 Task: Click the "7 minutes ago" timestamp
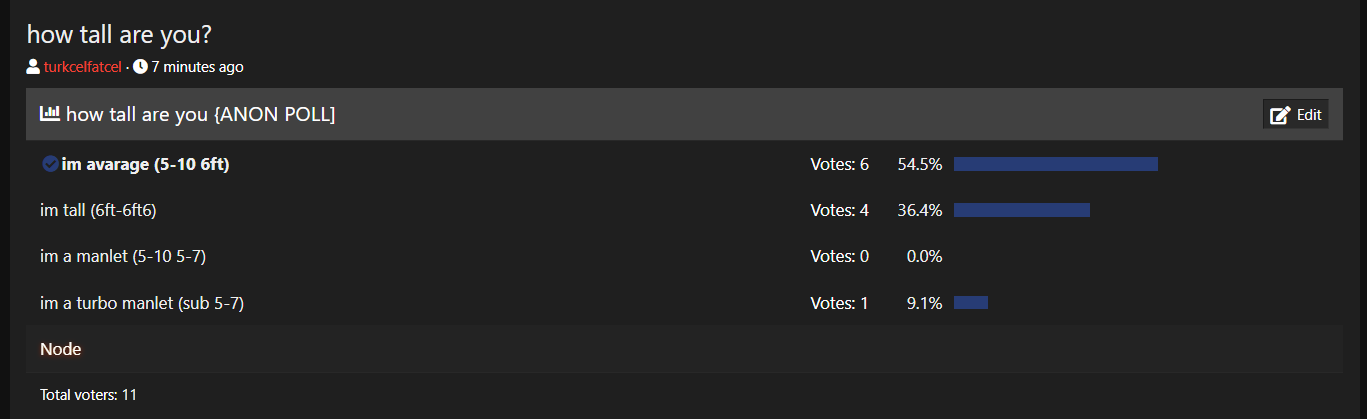(197, 68)
